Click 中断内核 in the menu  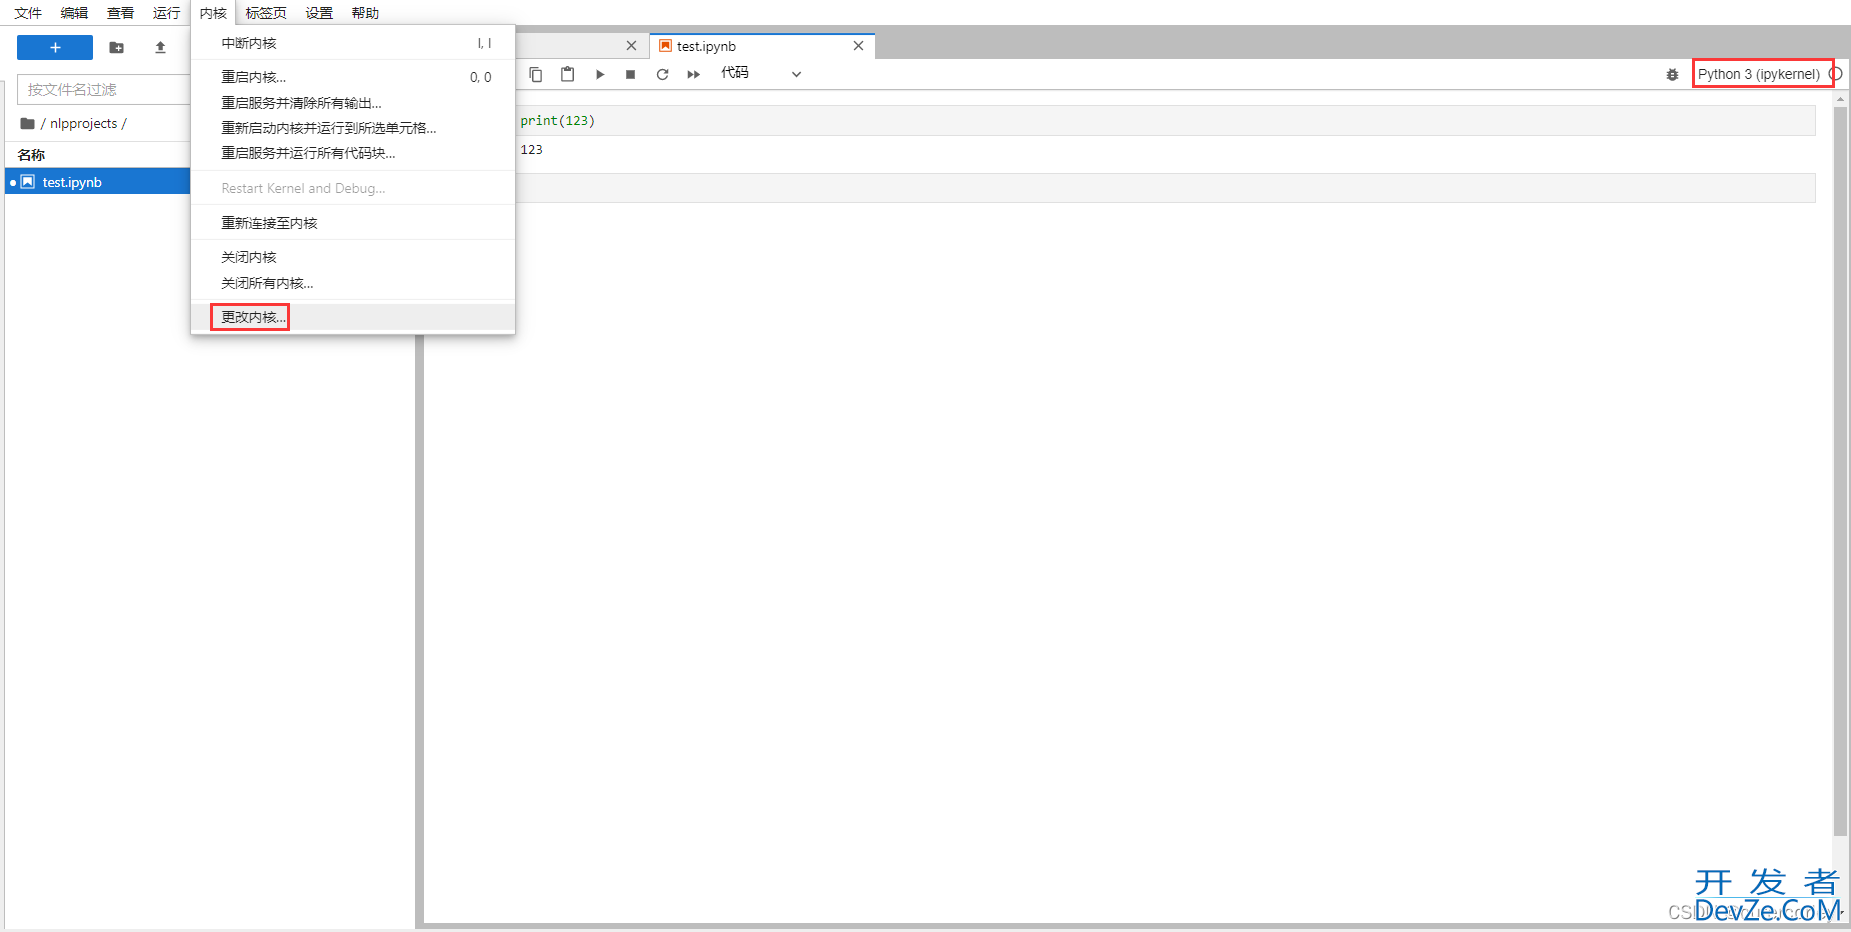pyautogui.click(x=249, y=43)
